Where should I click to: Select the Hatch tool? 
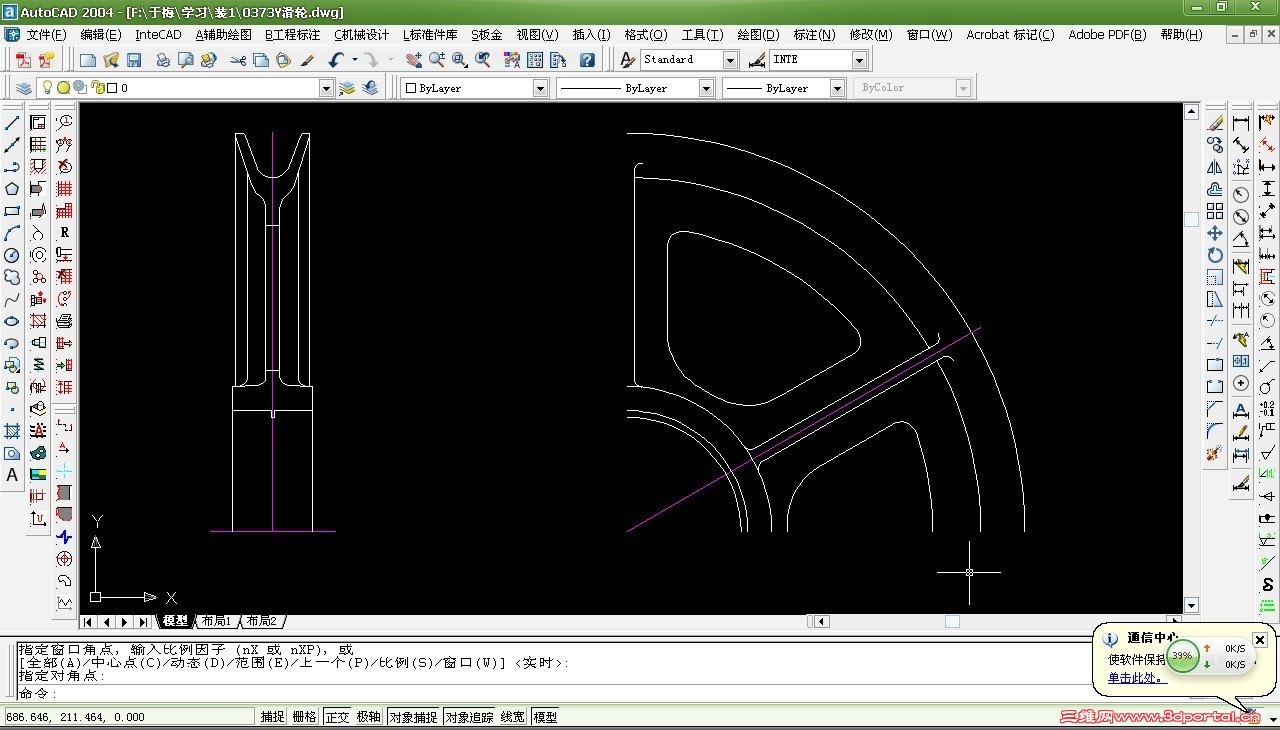point(12,431)
